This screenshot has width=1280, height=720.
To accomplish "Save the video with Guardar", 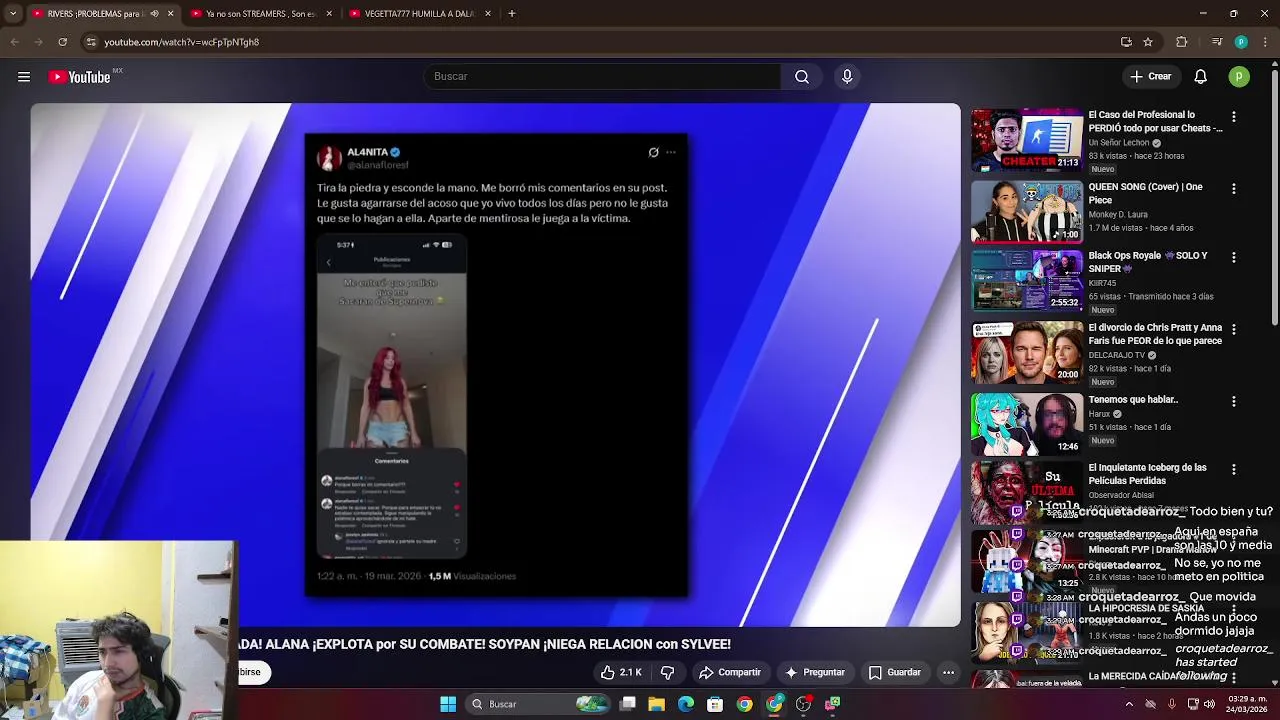I will coord(894,673).
